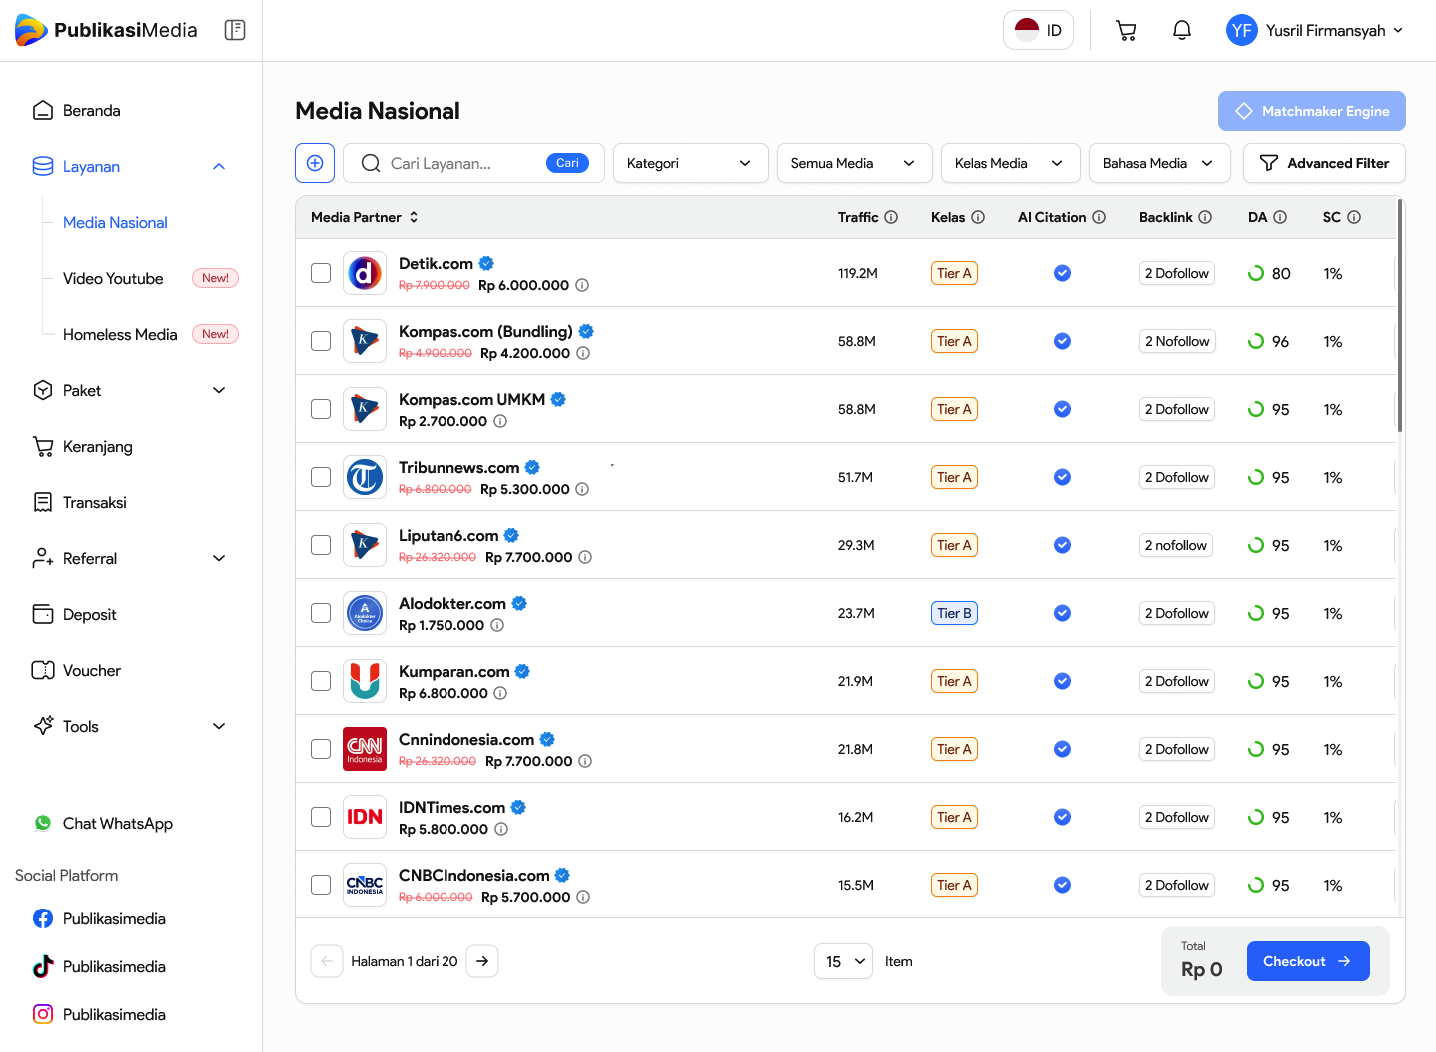Click the DA info icon
The height and width of the screenshot is (1052, 1436).
pyautogui.click(x=1280, y=217)
